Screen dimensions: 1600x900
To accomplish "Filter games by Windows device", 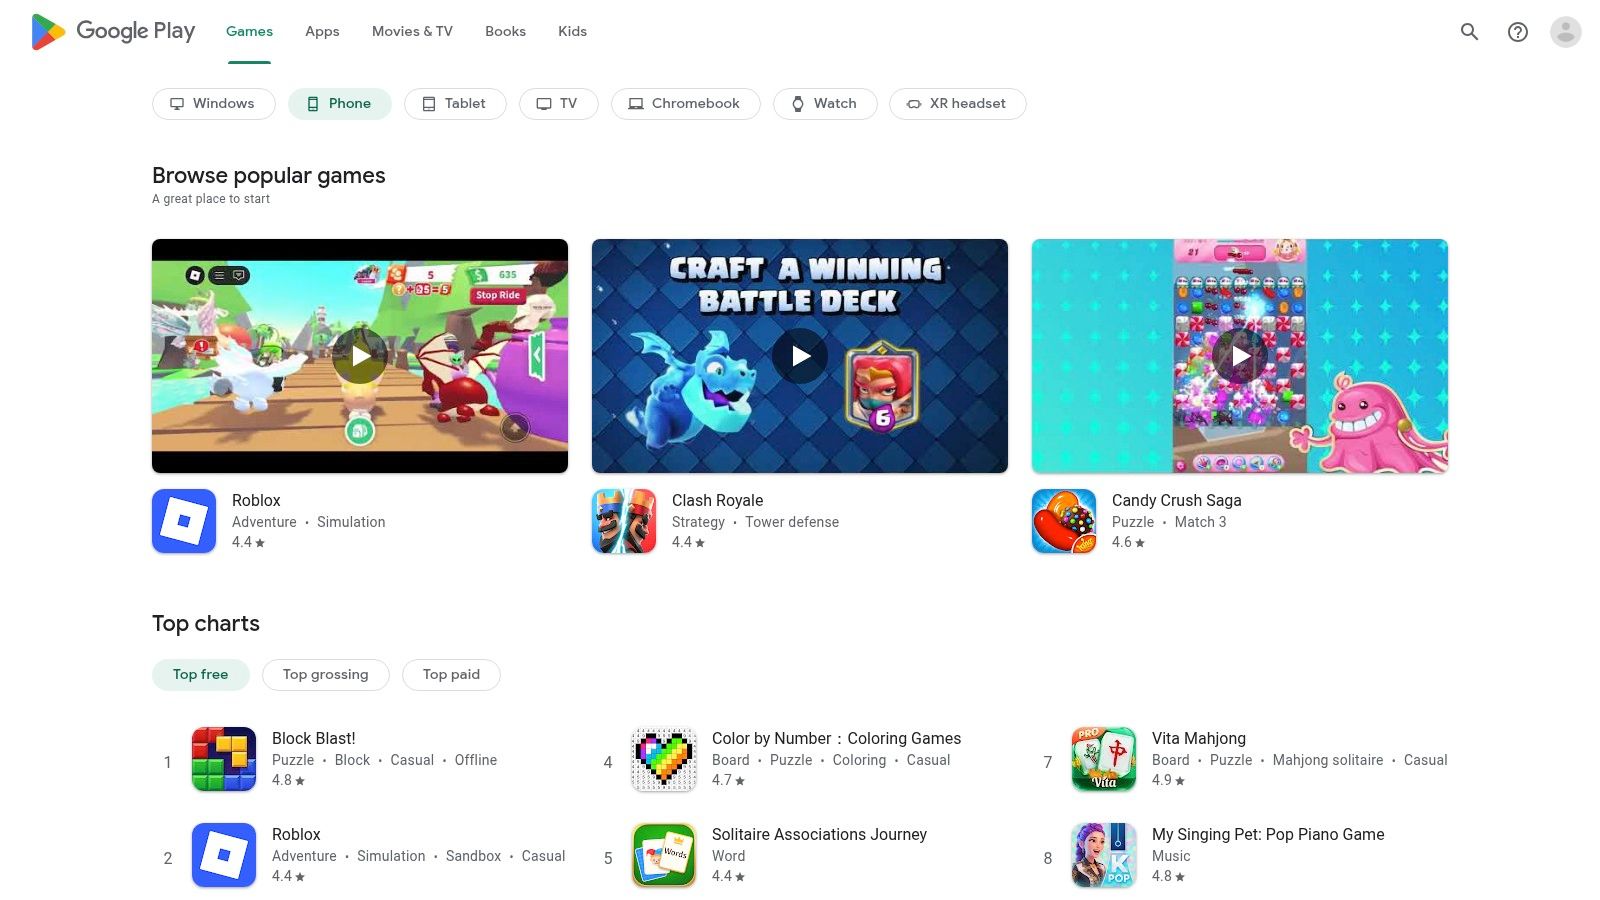I will (214, 104).
